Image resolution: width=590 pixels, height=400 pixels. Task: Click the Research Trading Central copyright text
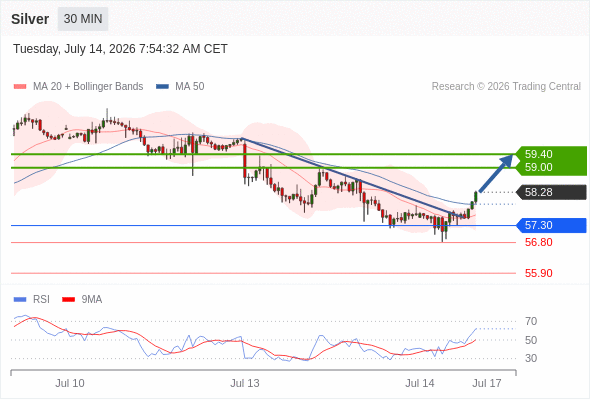click(506, 87)
